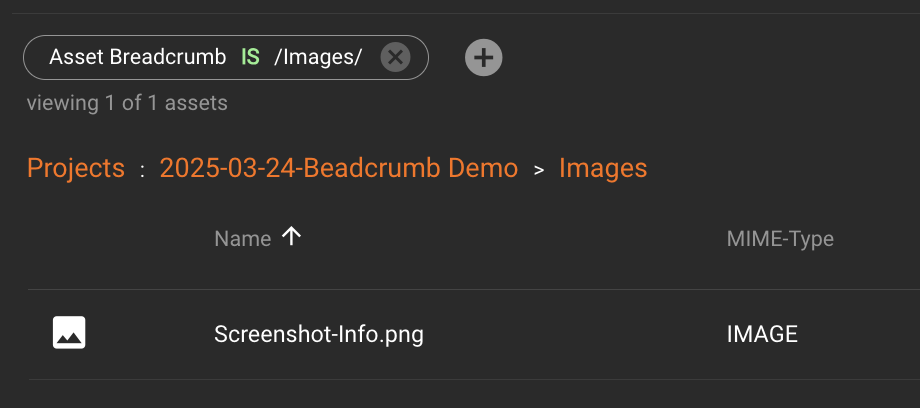Remove the Asset Breadcrumb filter with X icon
Image resolution: width=920 pixels, height=408 pixels.
395,57
